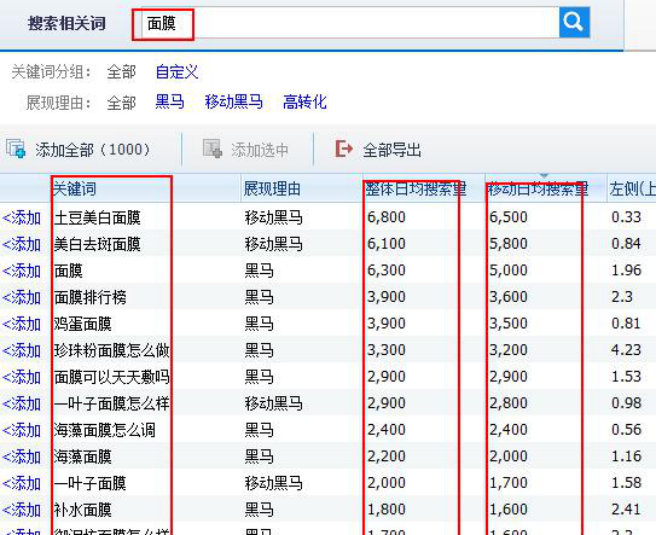This screenshot has width=657, height=535.
Task: Click the blue search magnifier button
Action: tap(574, 22)
